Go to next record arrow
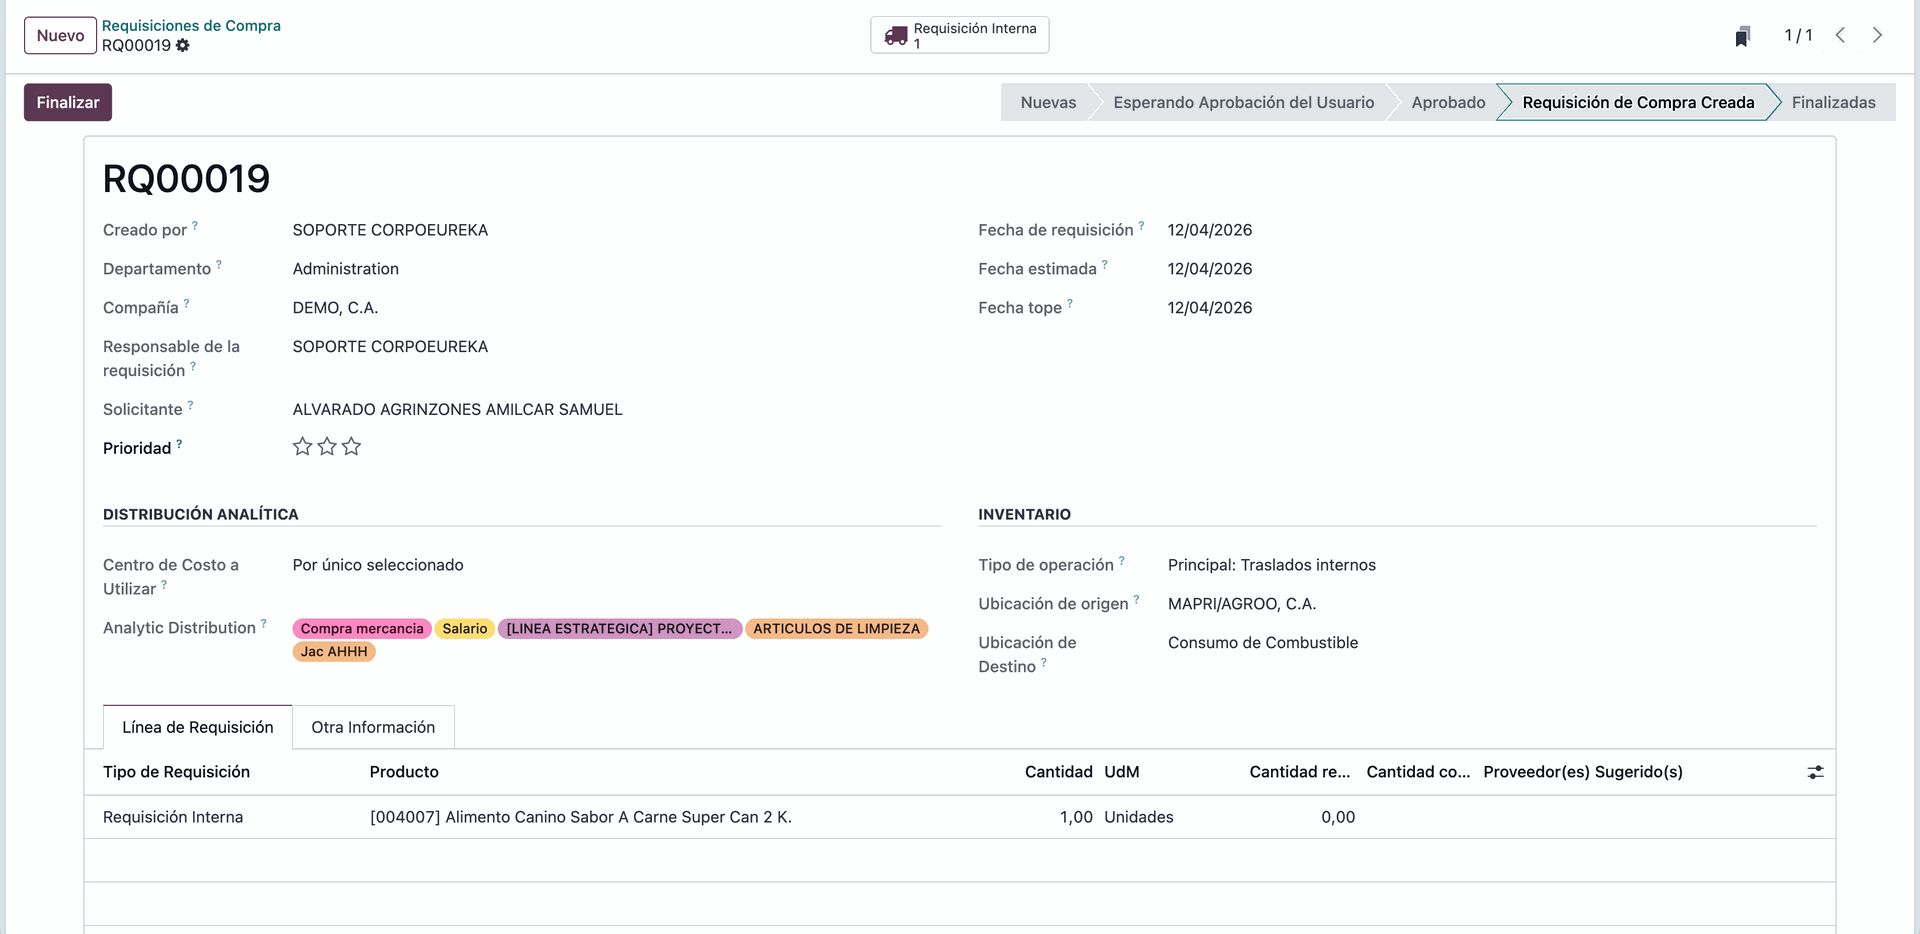This screenshot has height=934, width=1920. (x=1877, y=35)
